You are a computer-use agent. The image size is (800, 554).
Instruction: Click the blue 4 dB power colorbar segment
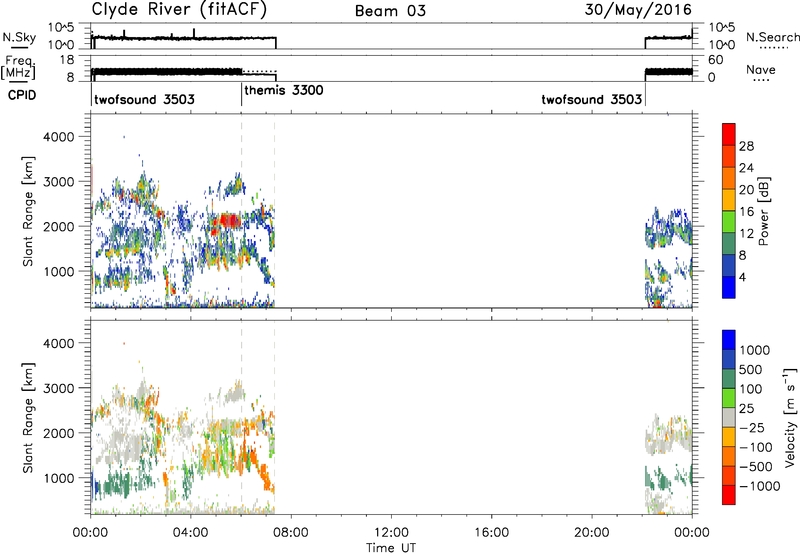729,287
